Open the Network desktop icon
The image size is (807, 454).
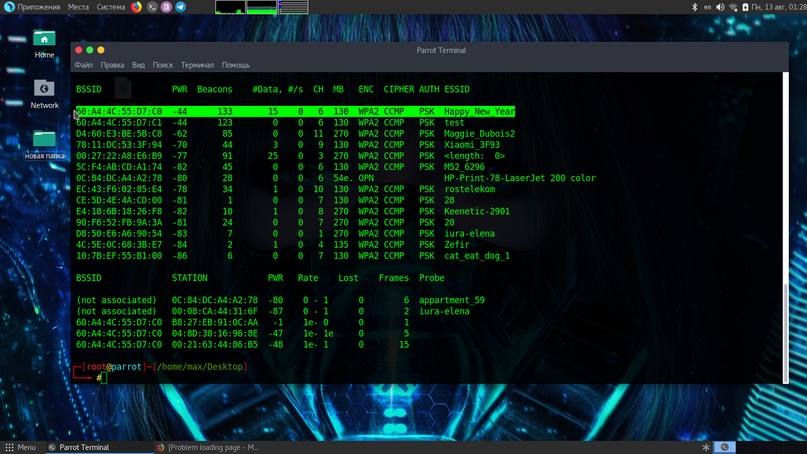[44, 93]
